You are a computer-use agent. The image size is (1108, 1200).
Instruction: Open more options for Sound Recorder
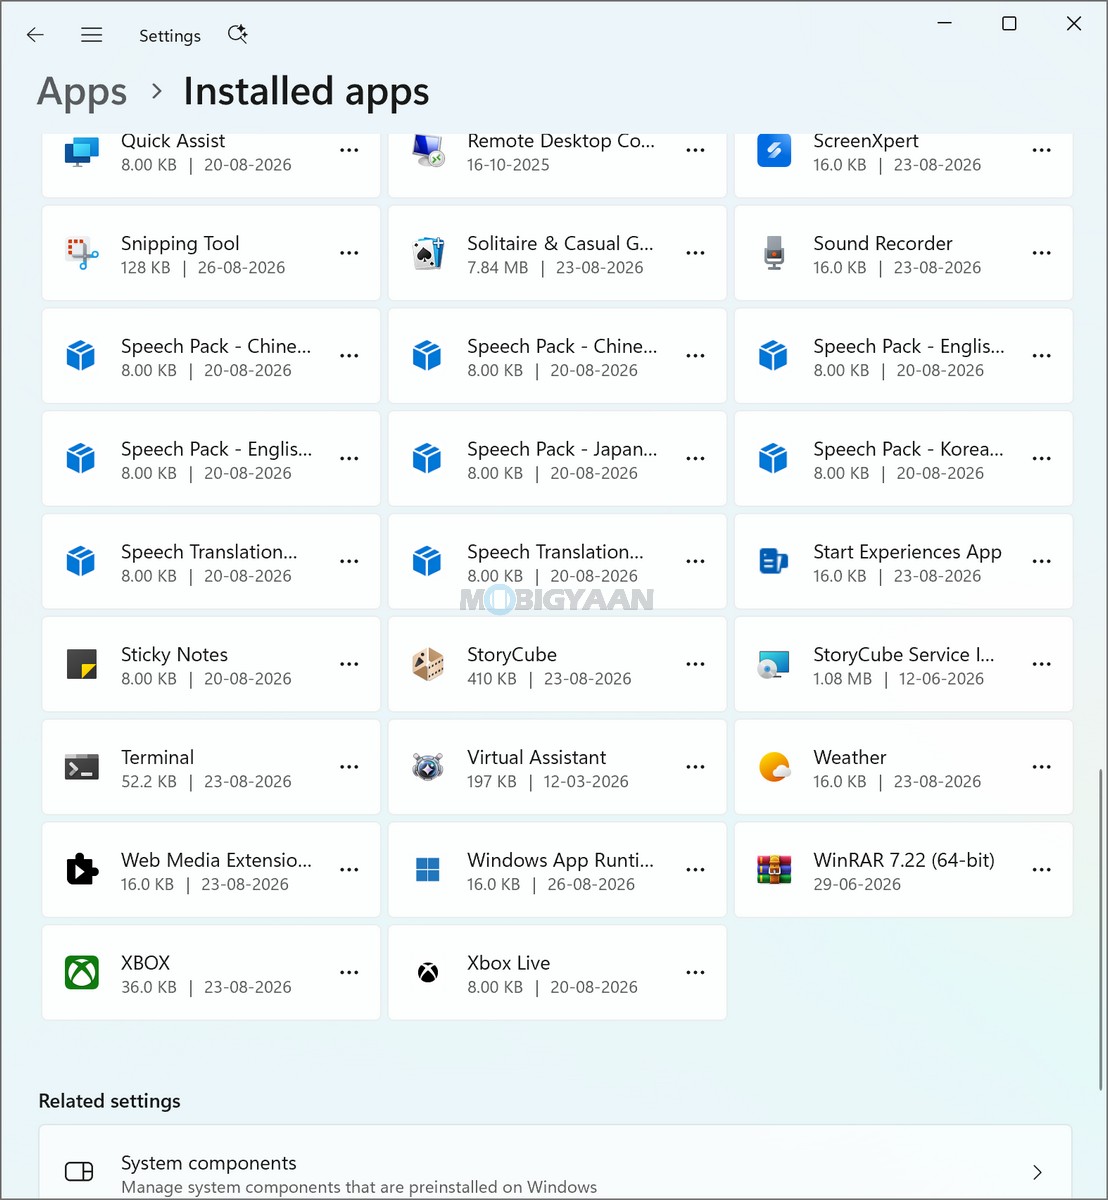tap(1041, 254)
